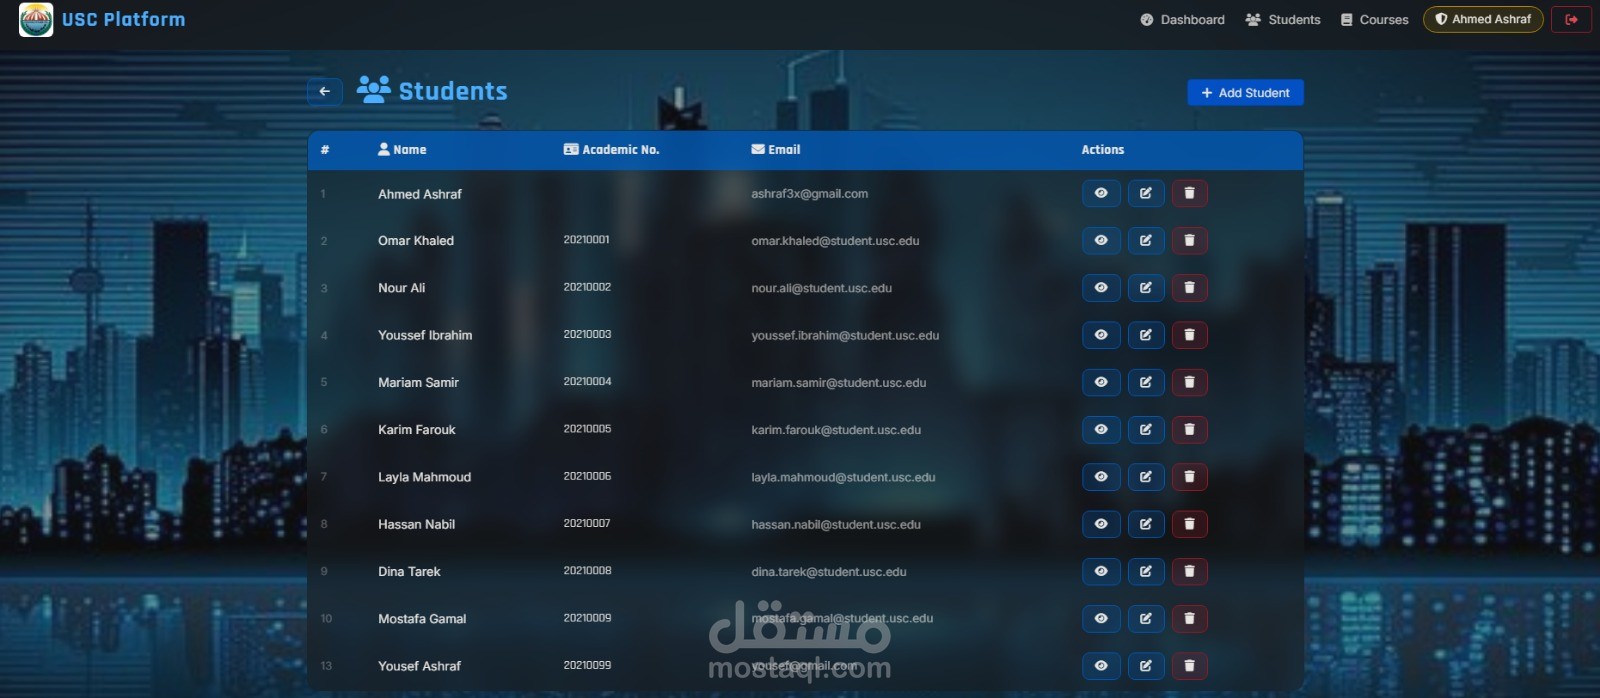
Task: Delete Mostafa Gamal's record
Action: [1189, 618]
